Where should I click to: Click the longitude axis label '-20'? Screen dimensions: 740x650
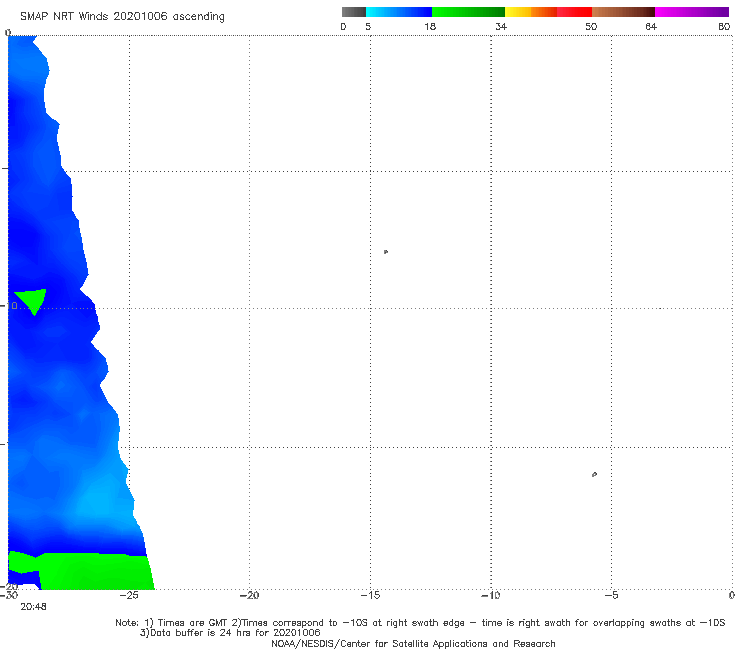(249, 596)
